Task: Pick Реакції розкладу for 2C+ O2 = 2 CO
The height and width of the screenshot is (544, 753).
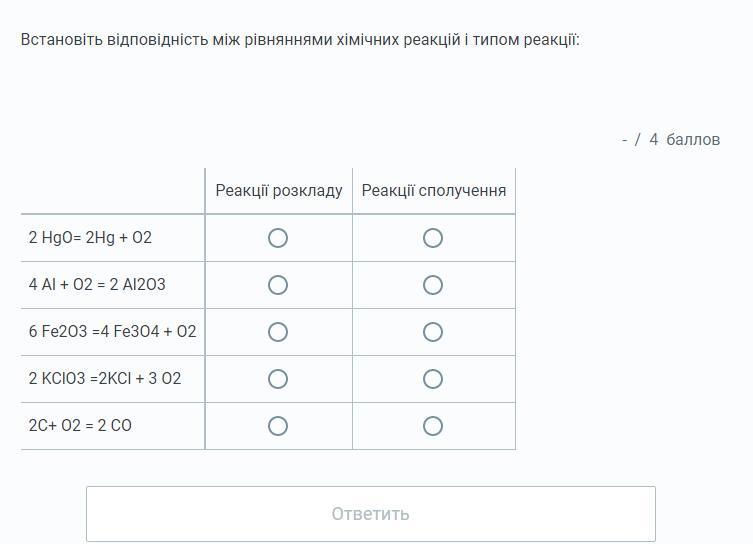Action: [278, 426]
